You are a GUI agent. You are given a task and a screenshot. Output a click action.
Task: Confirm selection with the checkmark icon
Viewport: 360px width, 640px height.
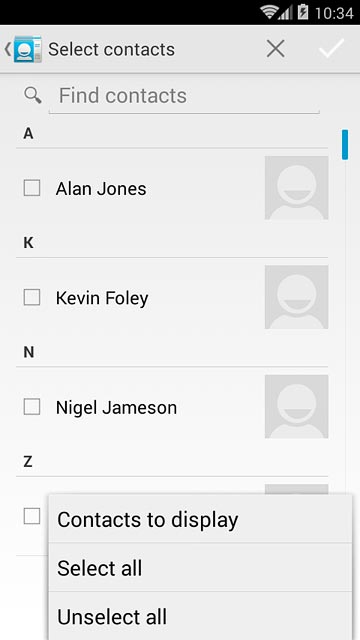coord(331,49)
